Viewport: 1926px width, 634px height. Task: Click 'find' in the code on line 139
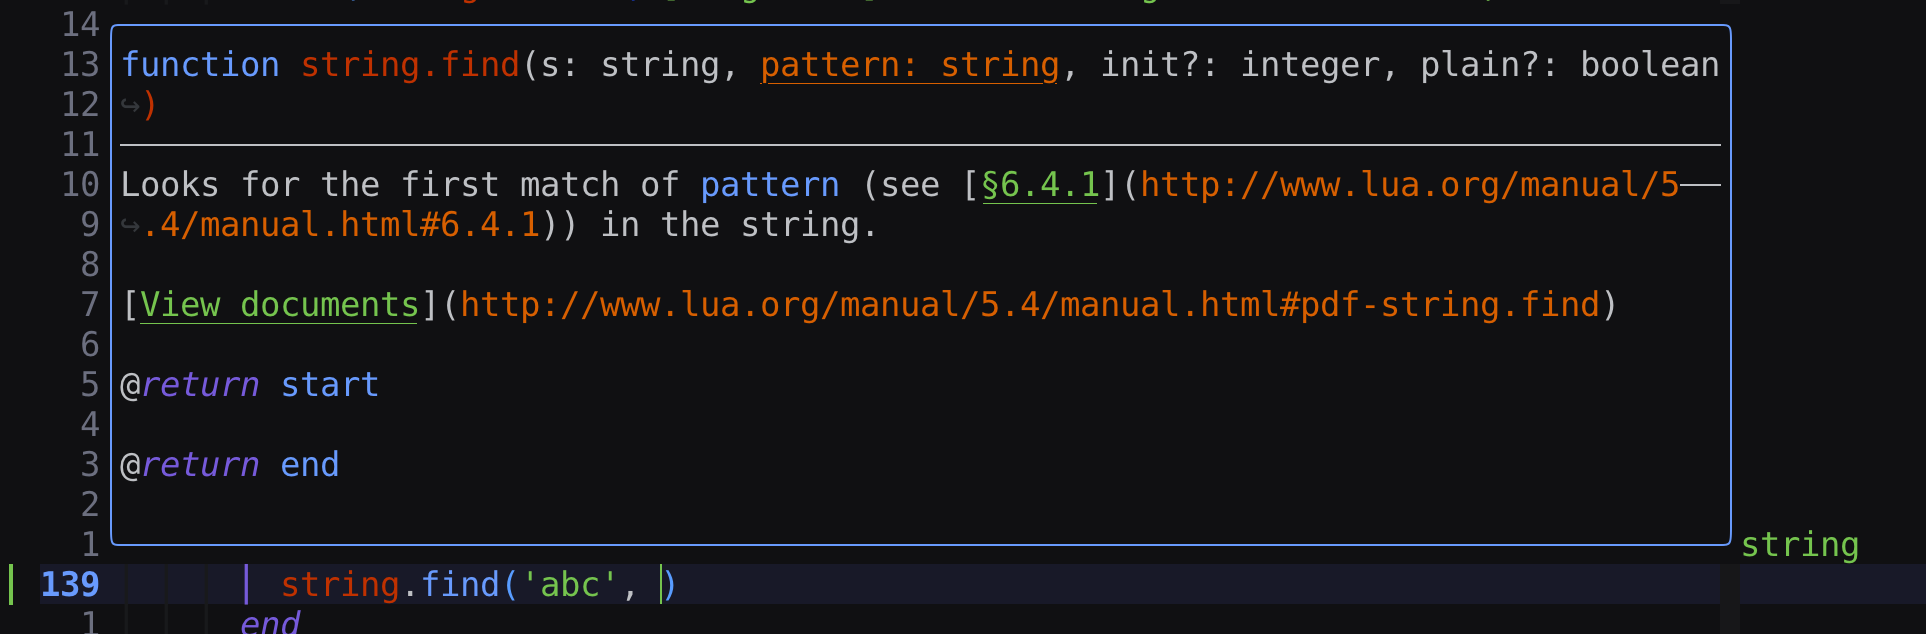(459, 585)
